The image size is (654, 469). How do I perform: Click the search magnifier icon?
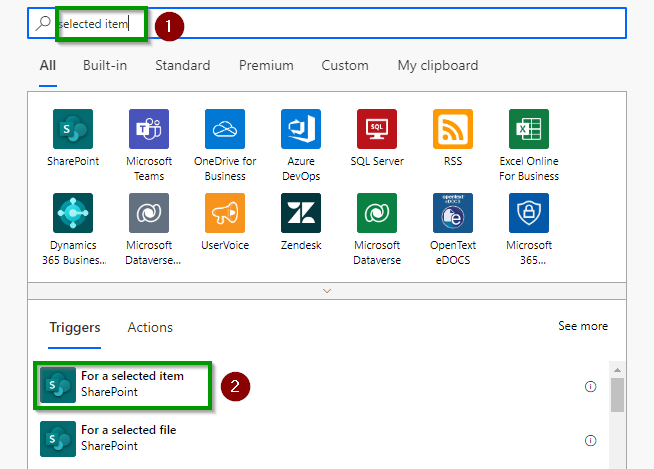click(43, 23)
